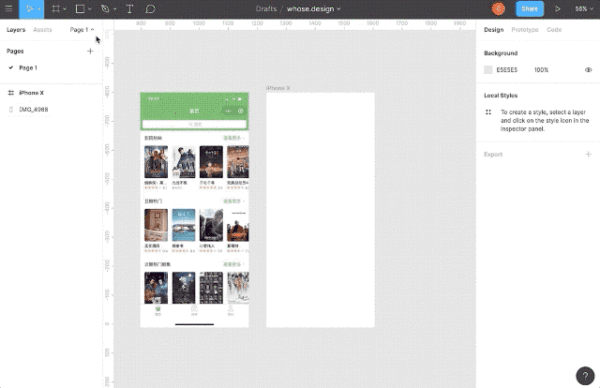This screenshot has width=600, height=388.
Task: Select the Comment tool
Action: tap(150, 9)
